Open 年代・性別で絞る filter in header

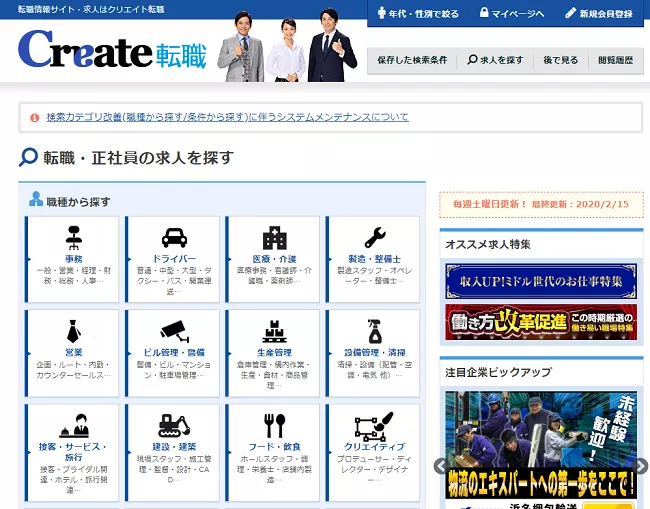(418, 14)
